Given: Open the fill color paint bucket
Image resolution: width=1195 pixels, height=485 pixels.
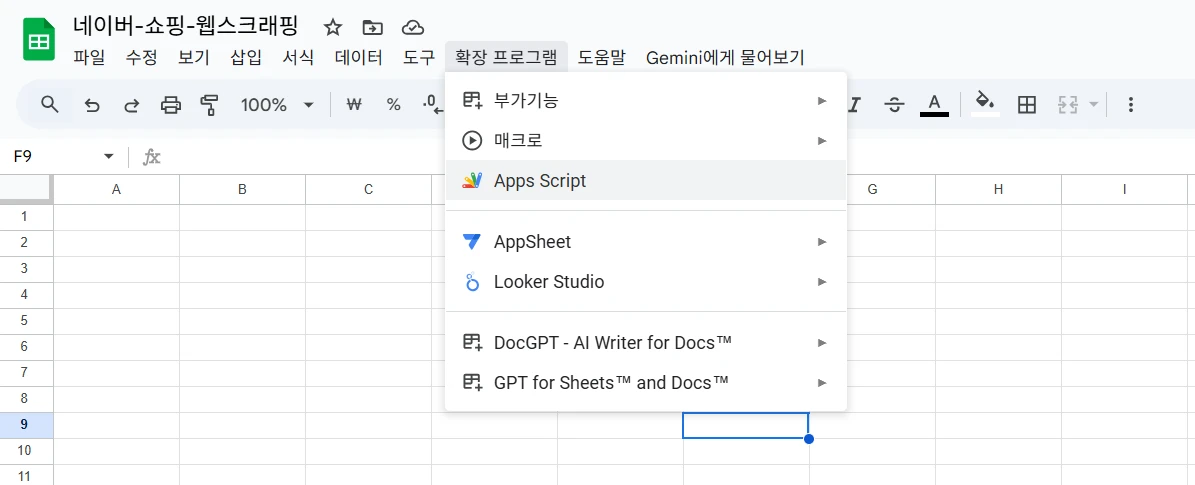Looking at the screenshot, I should click(985, 104).
